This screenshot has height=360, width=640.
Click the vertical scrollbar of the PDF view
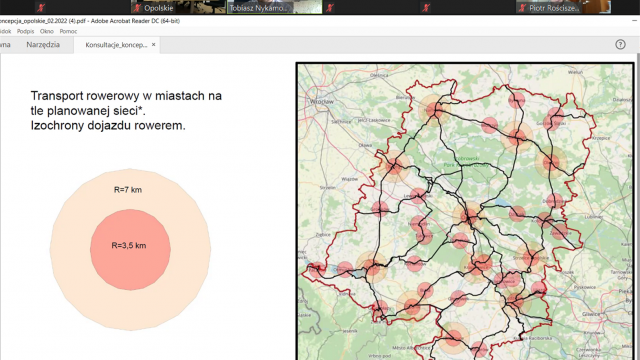point(638,206)
